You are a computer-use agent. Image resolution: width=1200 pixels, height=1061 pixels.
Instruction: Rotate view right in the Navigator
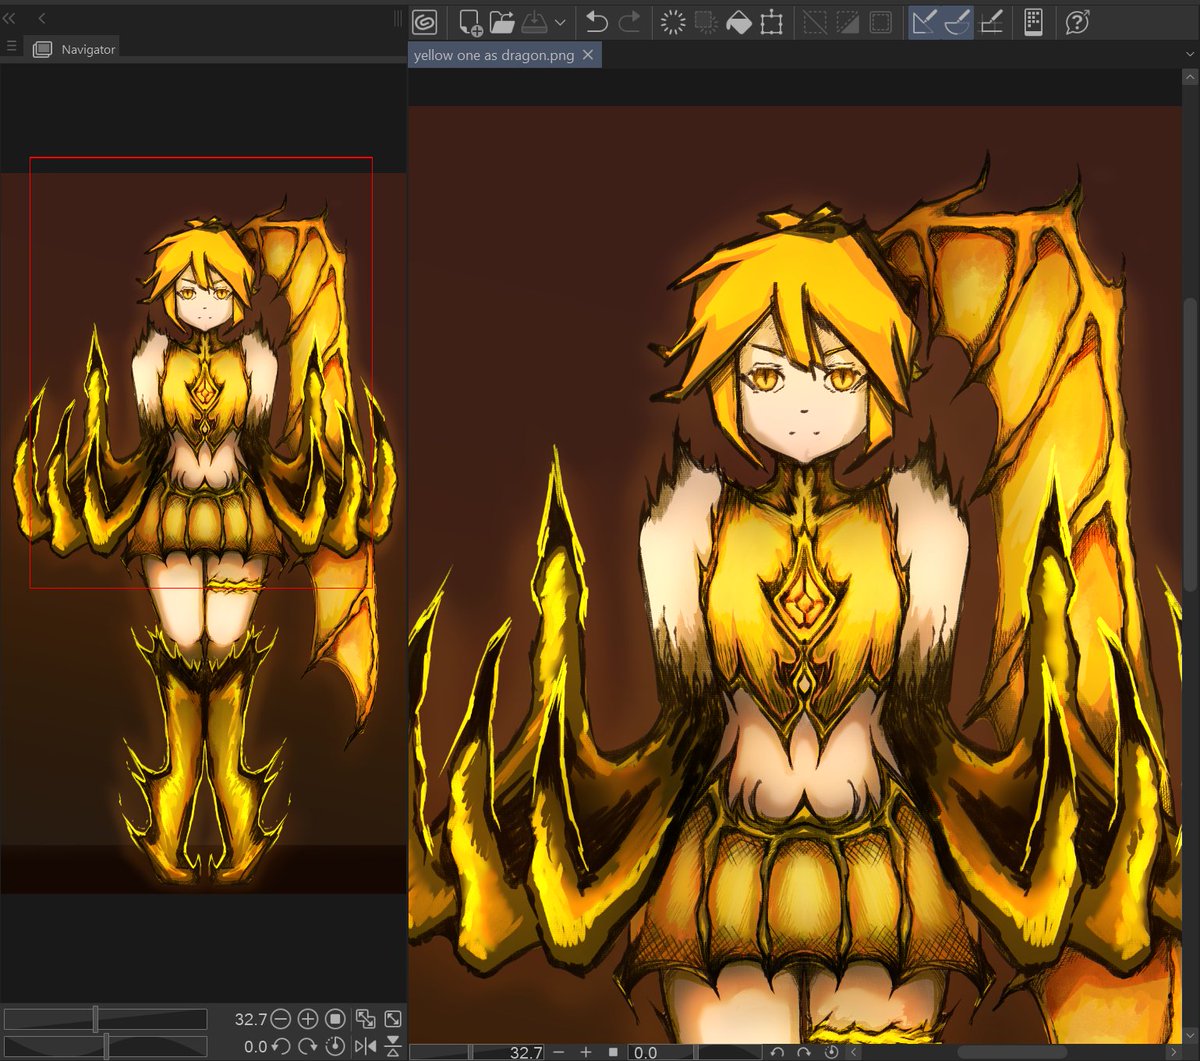point(308,1046)
